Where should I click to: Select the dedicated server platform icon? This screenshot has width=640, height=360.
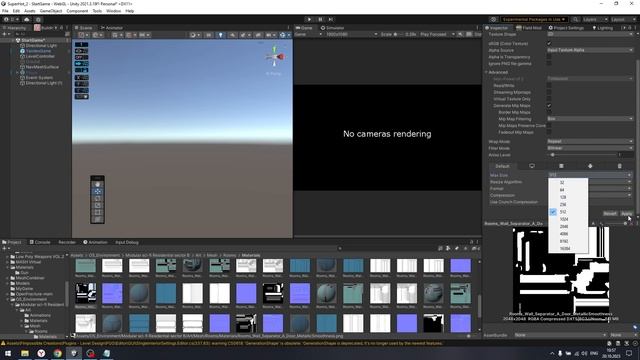coord(561,166)
